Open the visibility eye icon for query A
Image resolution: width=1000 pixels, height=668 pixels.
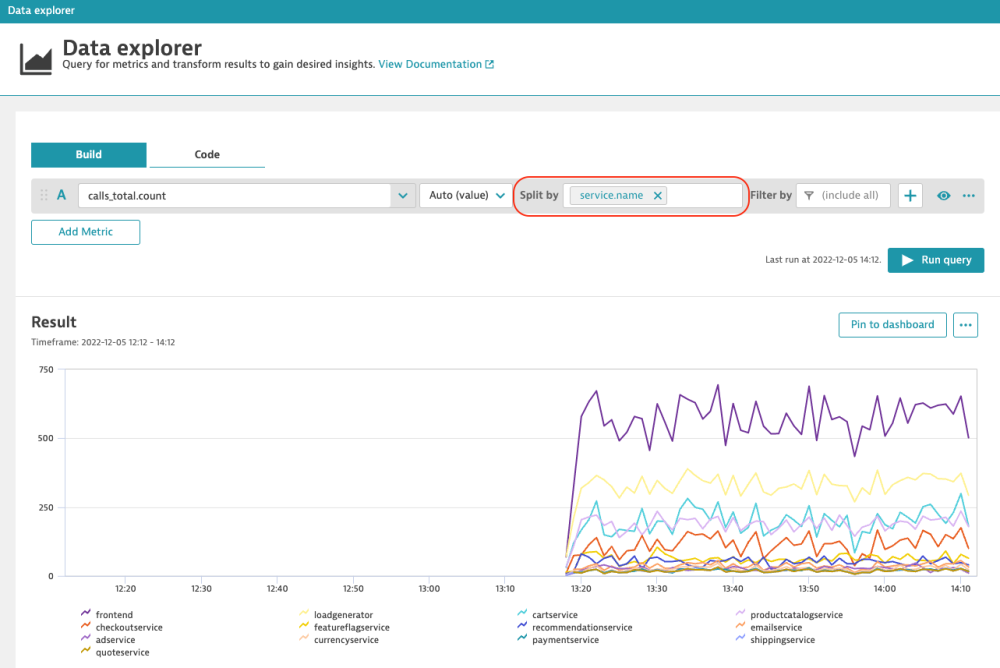(x=943, y=195)
